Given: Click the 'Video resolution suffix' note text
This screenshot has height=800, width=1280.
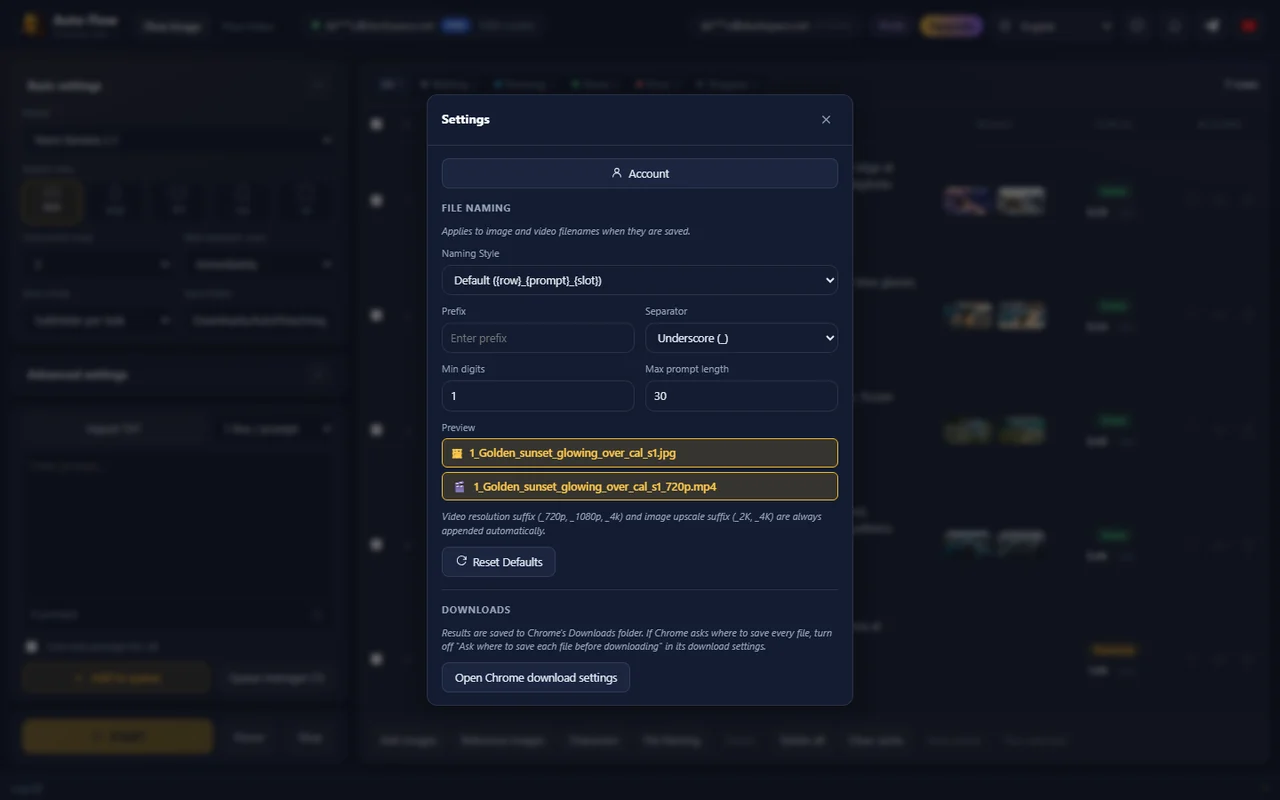Looking at the screenshot, I should [x=632, y=524].
